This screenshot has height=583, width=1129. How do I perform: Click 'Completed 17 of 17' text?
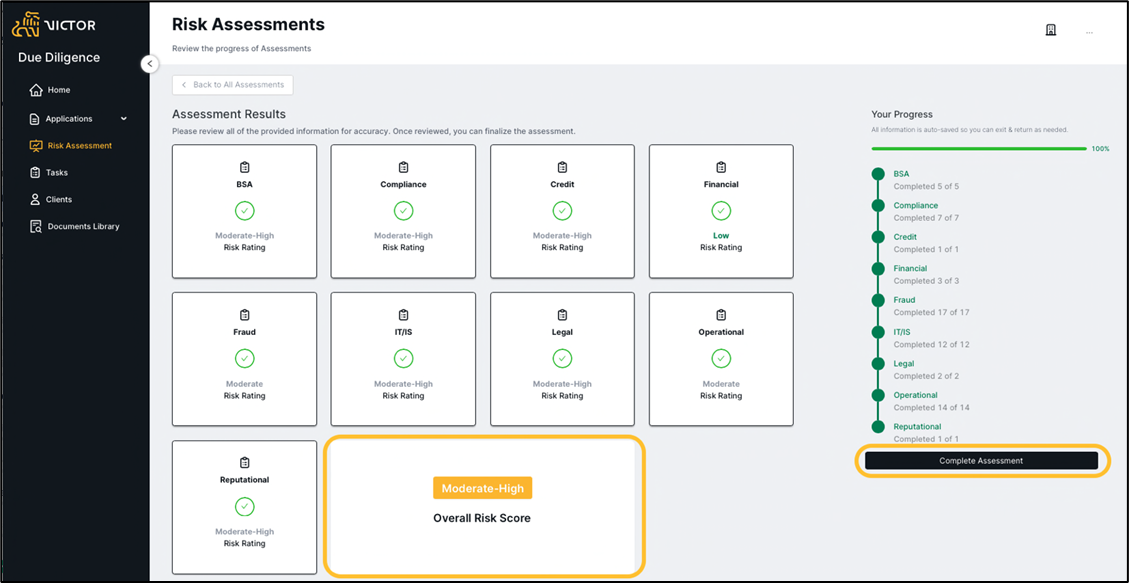932,312
